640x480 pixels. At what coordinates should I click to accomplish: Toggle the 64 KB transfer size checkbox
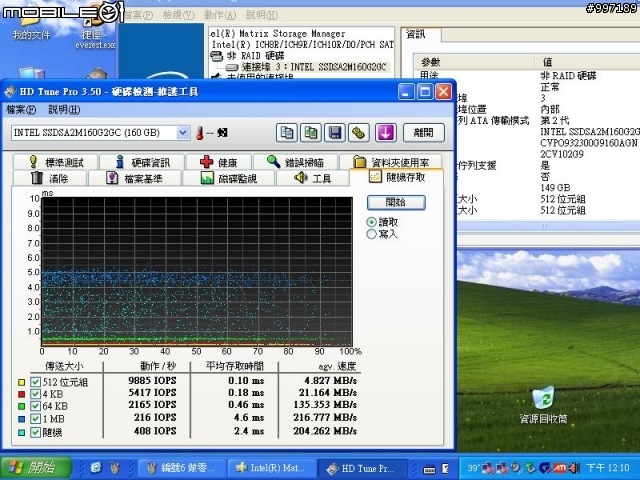[36, 406]
